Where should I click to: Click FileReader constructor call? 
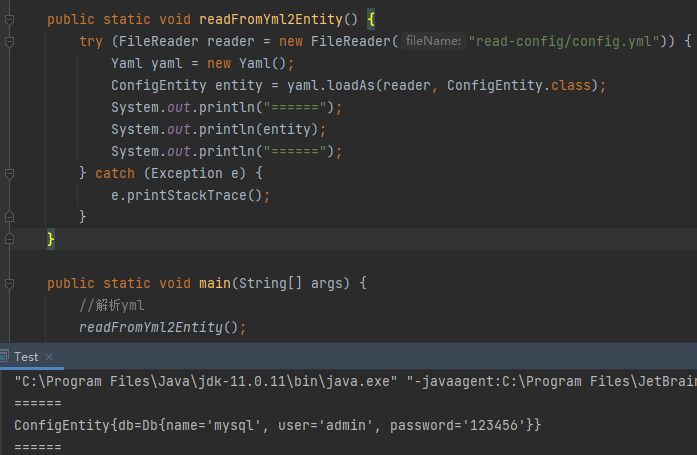350,41
